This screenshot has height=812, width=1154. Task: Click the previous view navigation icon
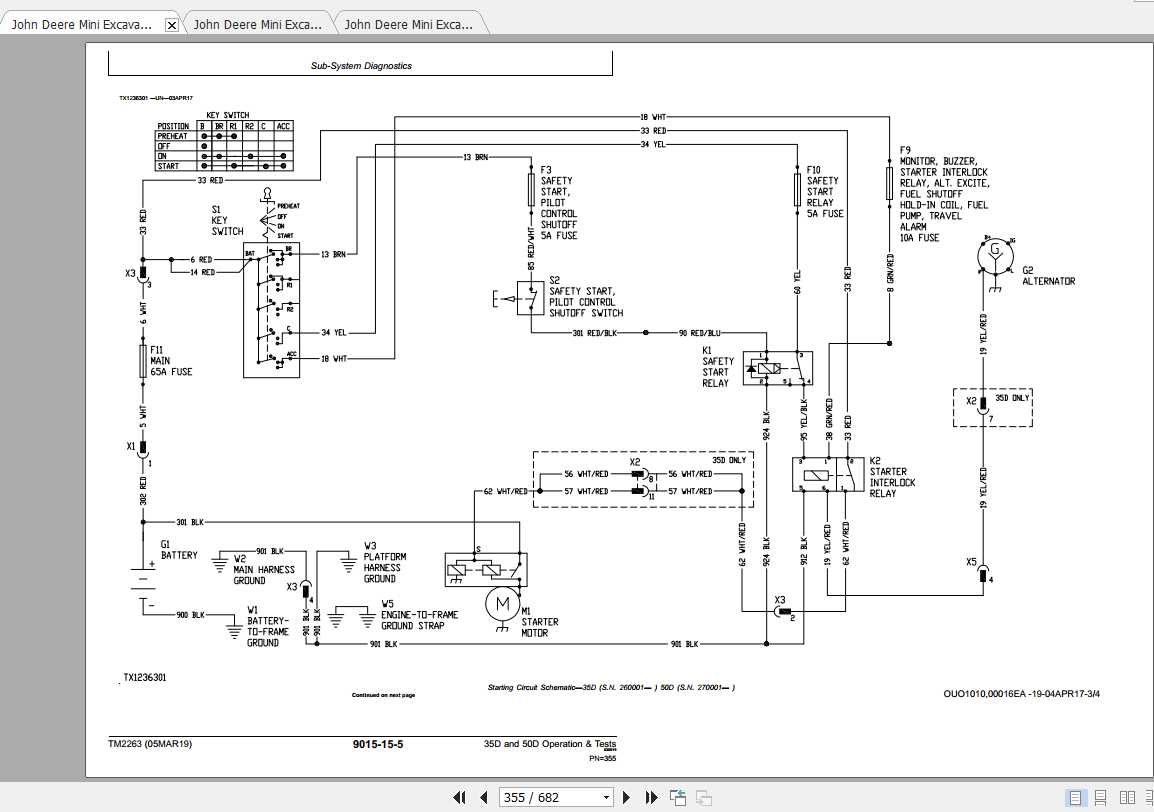point(679,797)
